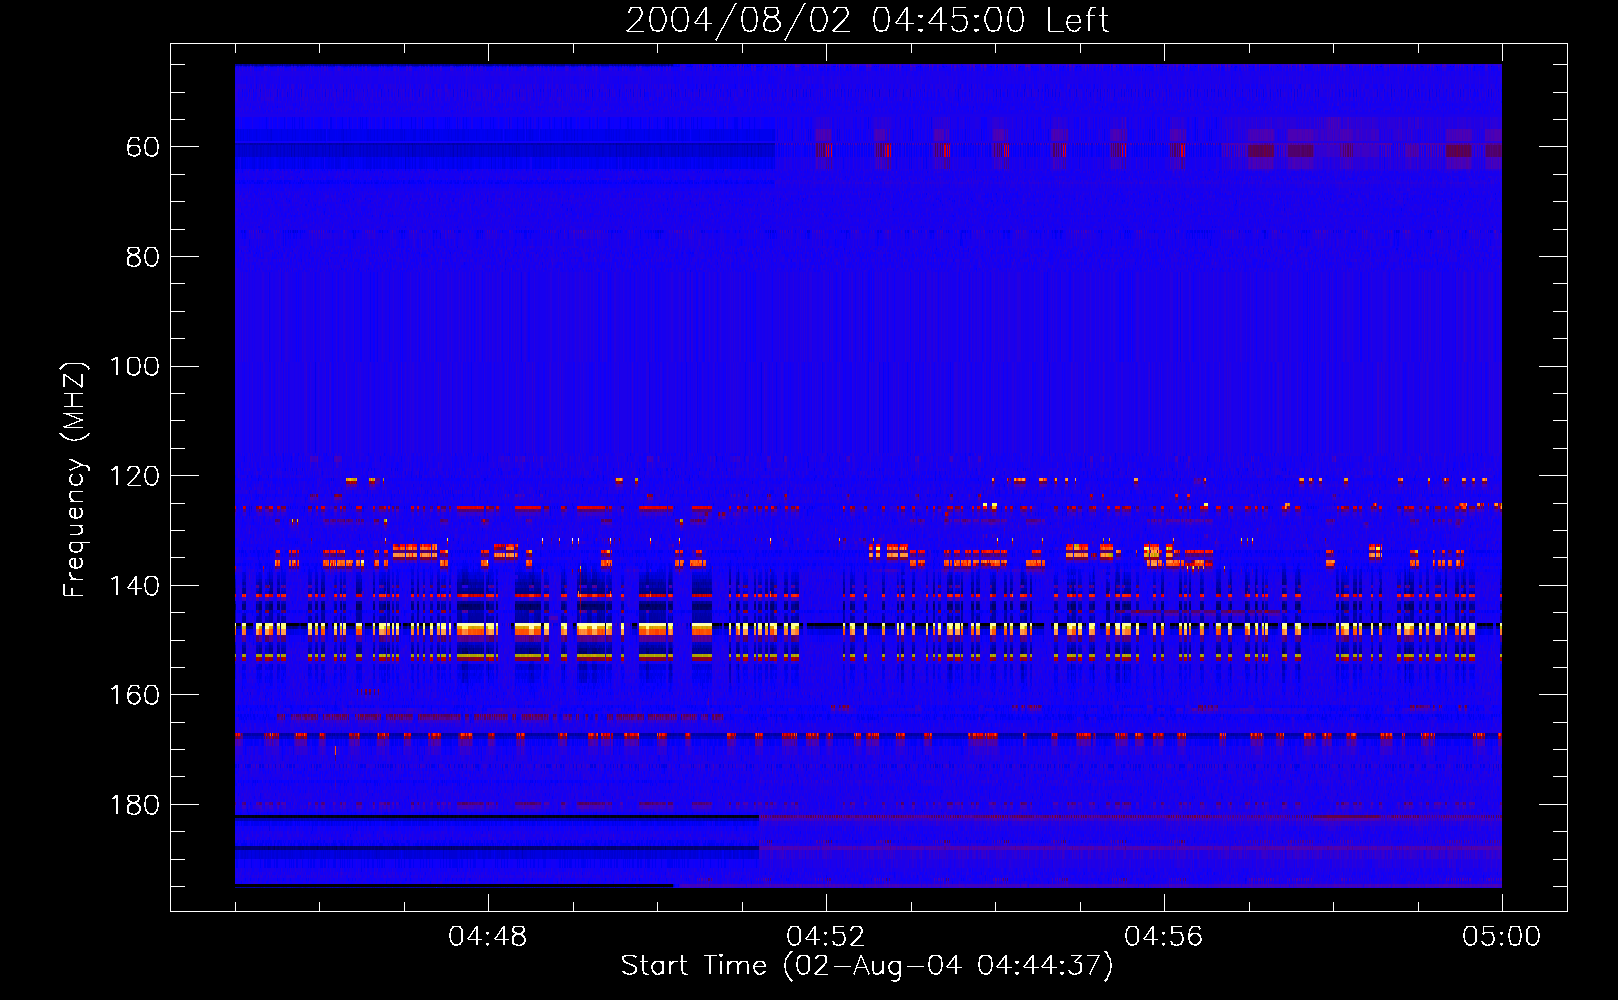
Task: Select the 100 frequency tick label
Action: click(134, 367)
